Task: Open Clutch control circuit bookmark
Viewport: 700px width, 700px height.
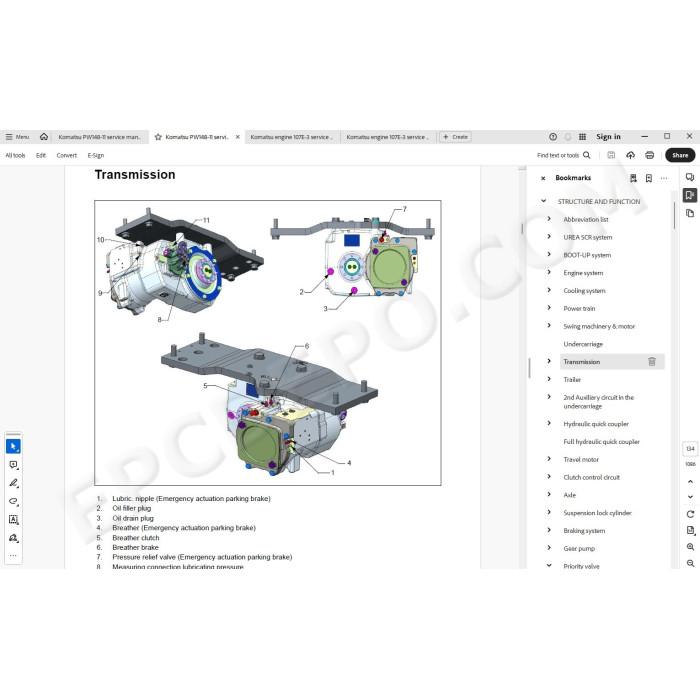Action: [x=591, y=477]
